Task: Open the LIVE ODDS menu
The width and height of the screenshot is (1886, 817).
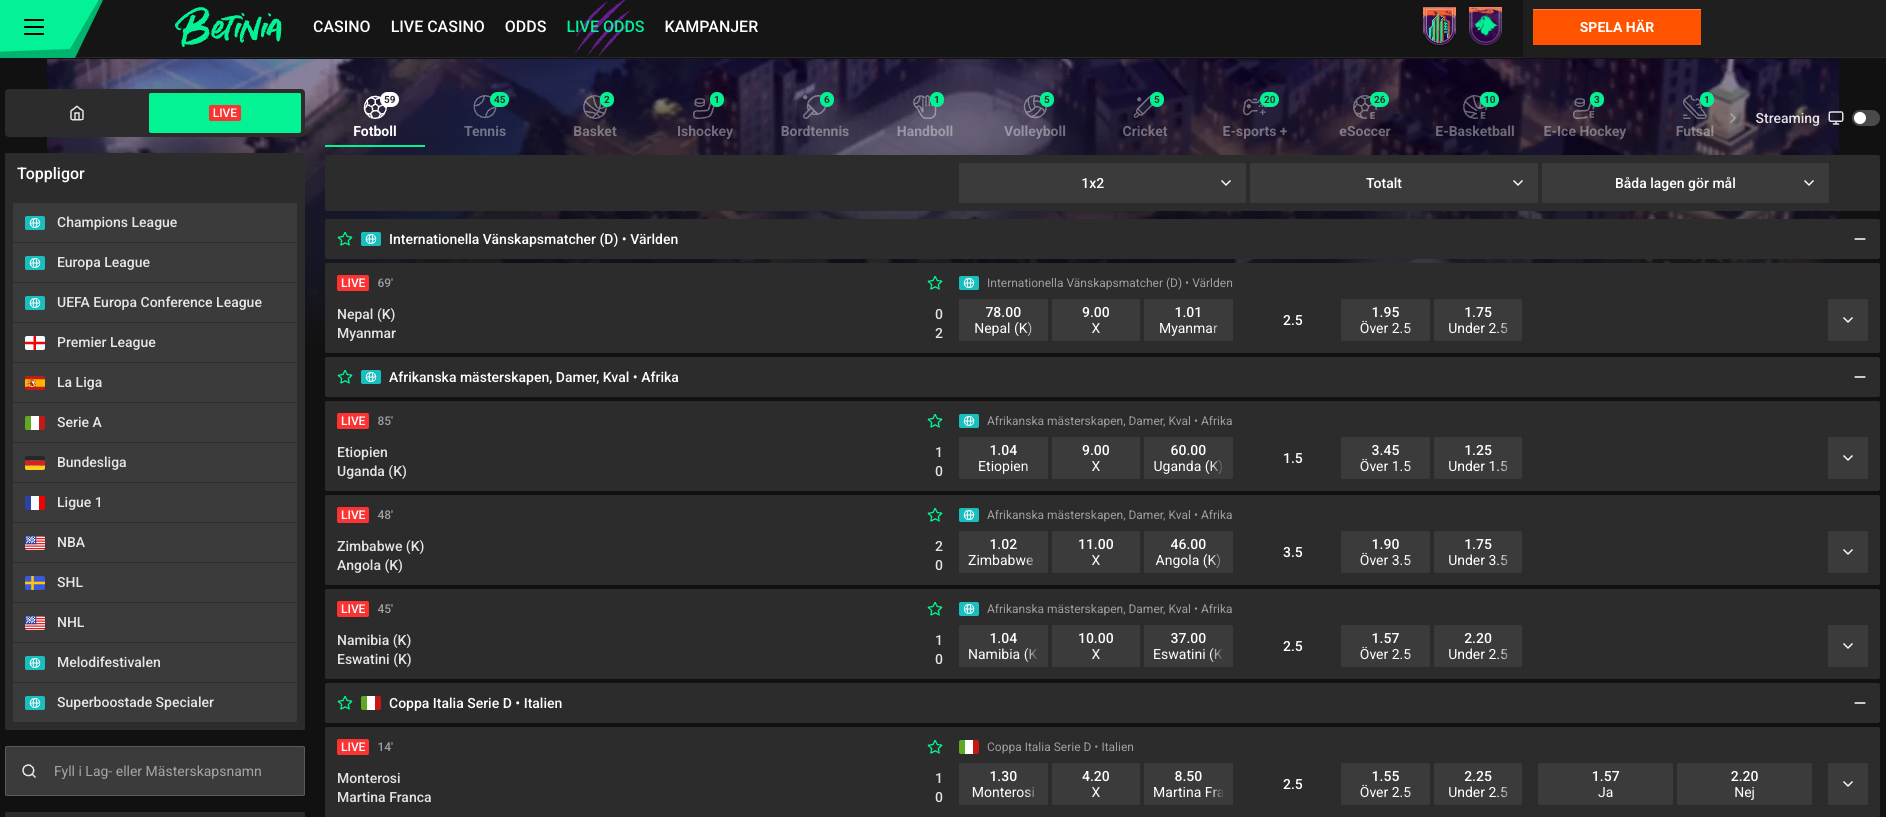Action: click(x=605, y=27)
